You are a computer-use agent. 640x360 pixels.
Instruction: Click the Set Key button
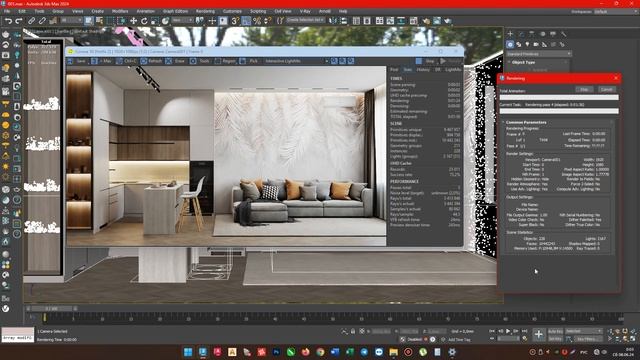(555, 339)
